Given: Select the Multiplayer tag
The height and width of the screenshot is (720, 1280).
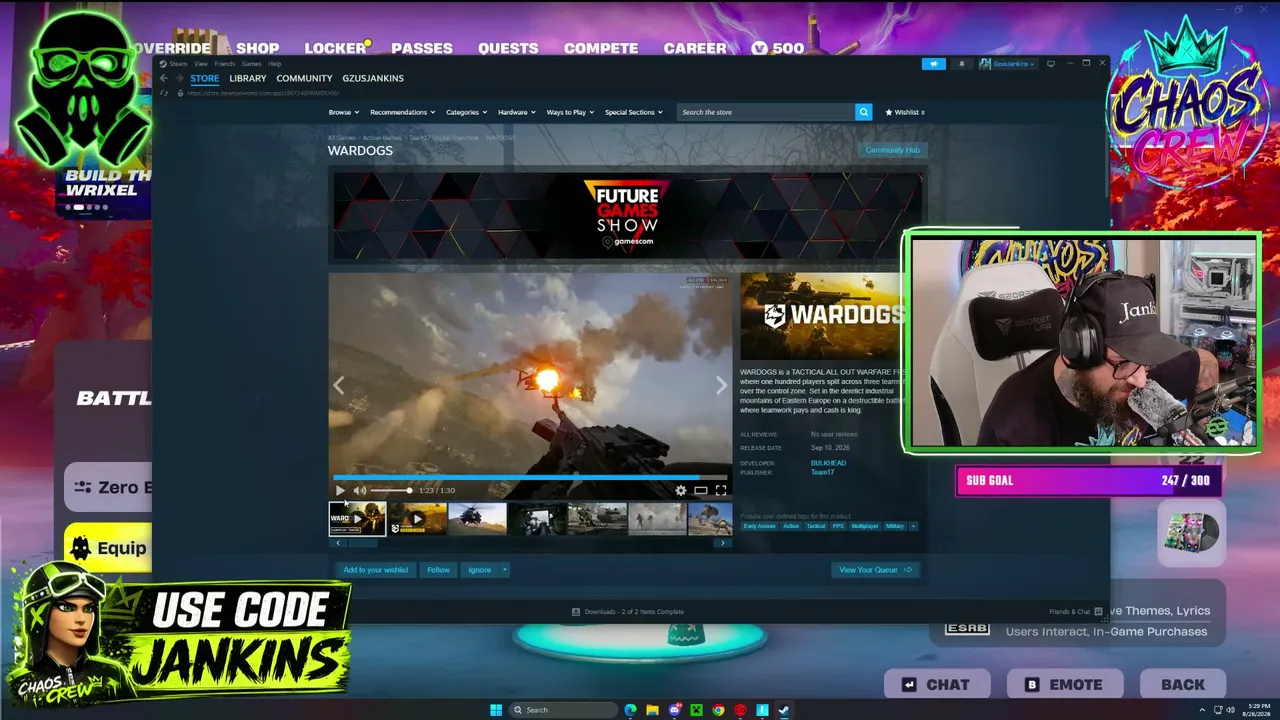Looking at the screenshot, I should pos(864,526).
